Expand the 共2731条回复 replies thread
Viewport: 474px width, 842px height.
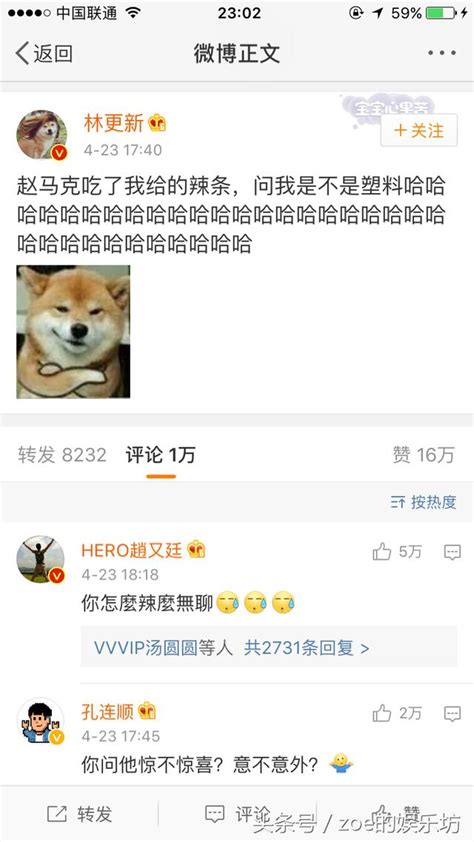[x=307, y=648]
